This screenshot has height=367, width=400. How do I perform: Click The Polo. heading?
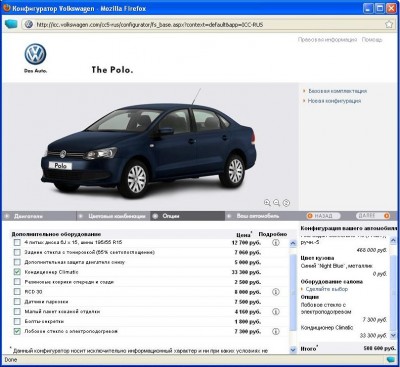(x=112, y=70)
